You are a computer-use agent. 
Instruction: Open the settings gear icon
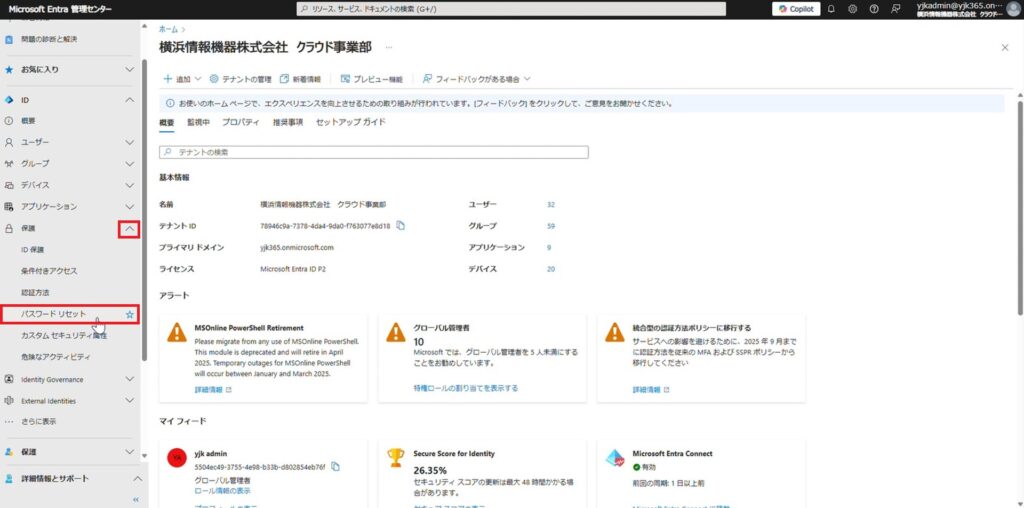pyautogui.click(x=852, y=9)
